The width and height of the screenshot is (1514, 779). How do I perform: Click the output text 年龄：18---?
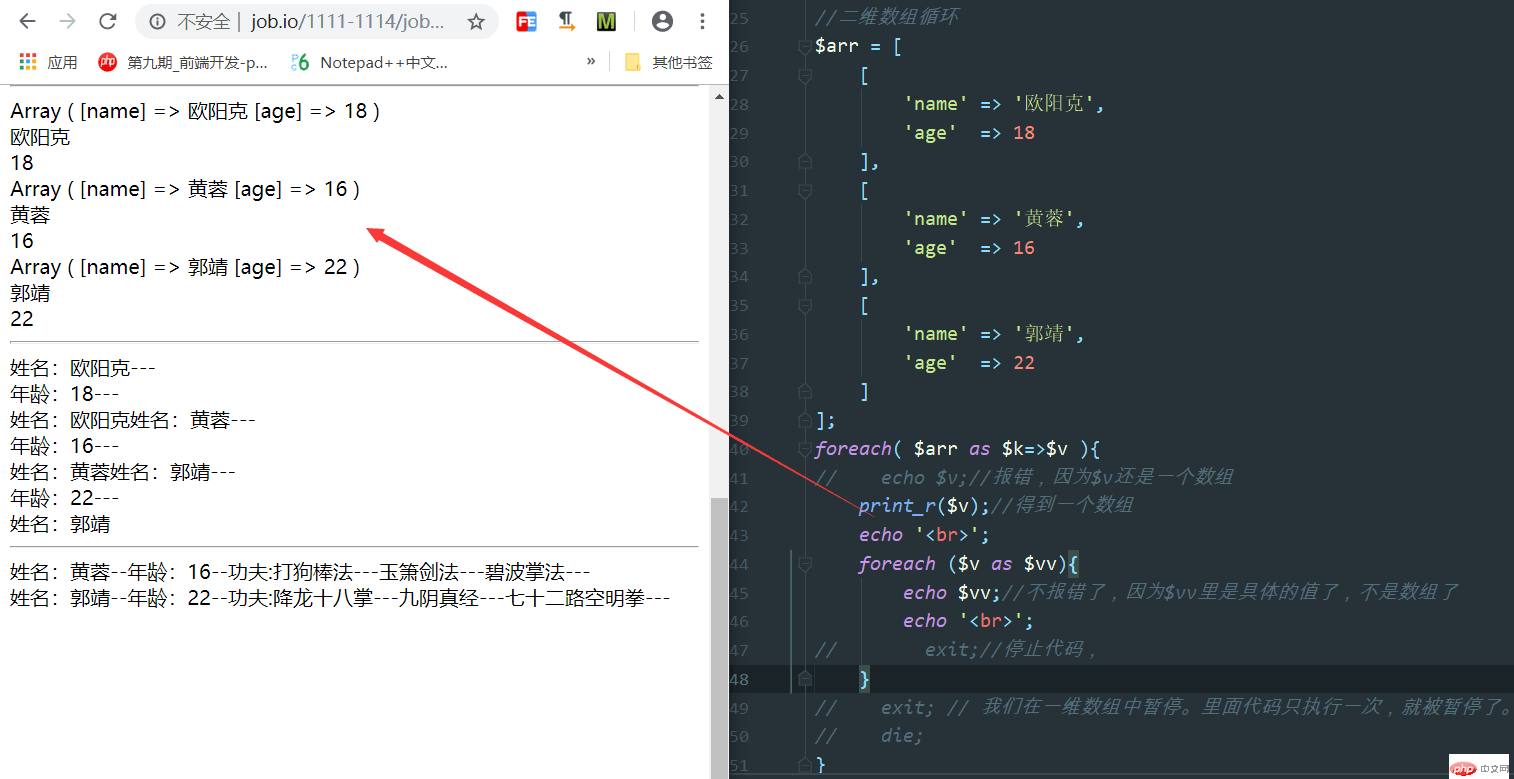click(x=65, y=394)
